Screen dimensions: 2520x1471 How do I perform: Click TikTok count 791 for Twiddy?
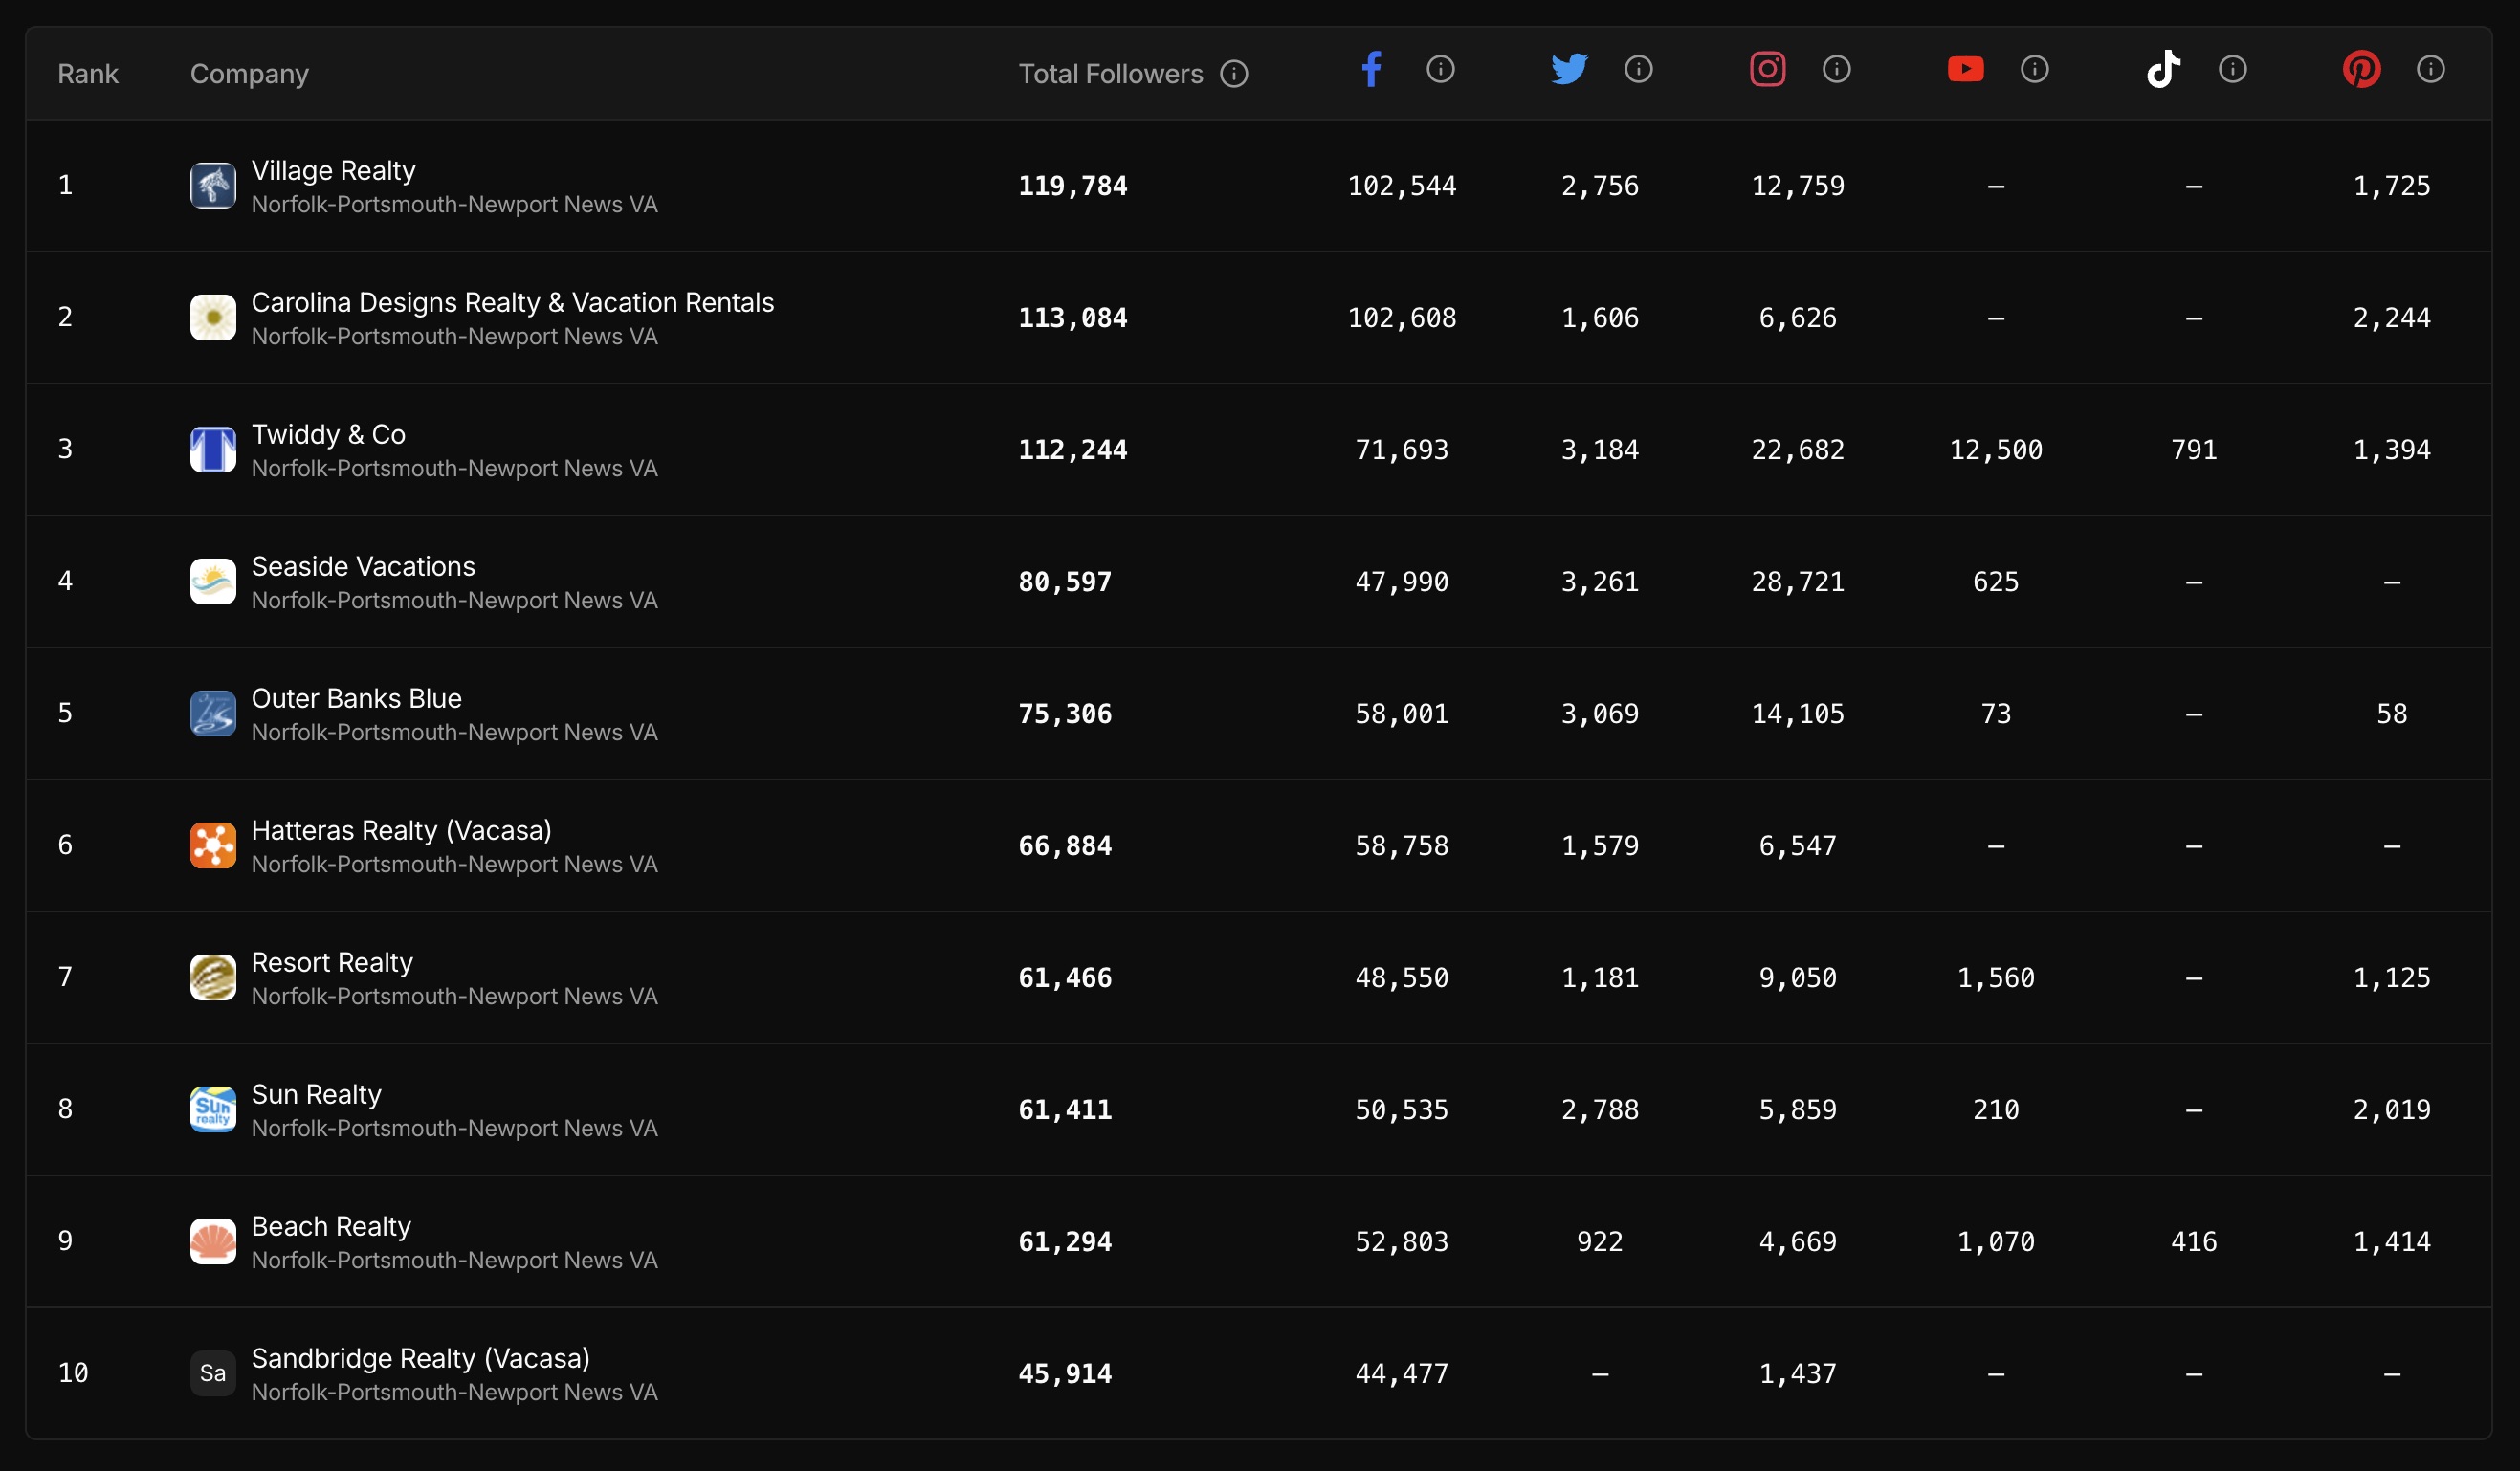[2194, 450]
